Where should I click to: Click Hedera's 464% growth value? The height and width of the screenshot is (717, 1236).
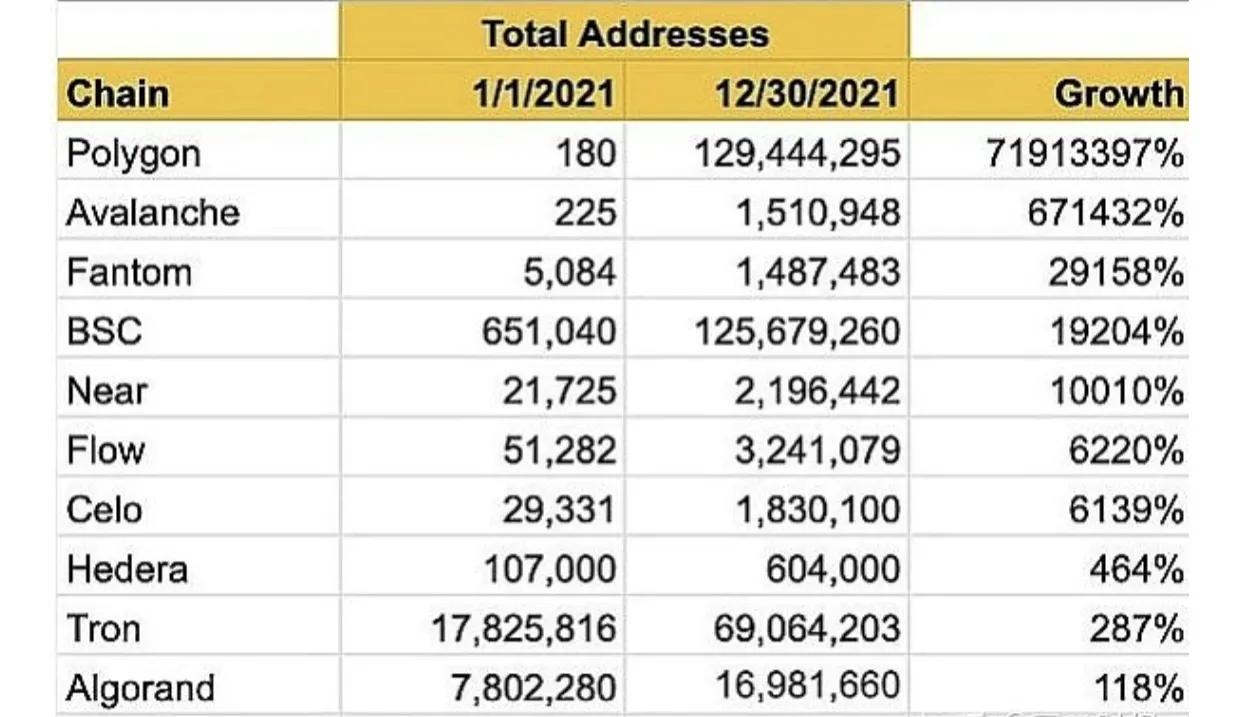(1137, 569)
